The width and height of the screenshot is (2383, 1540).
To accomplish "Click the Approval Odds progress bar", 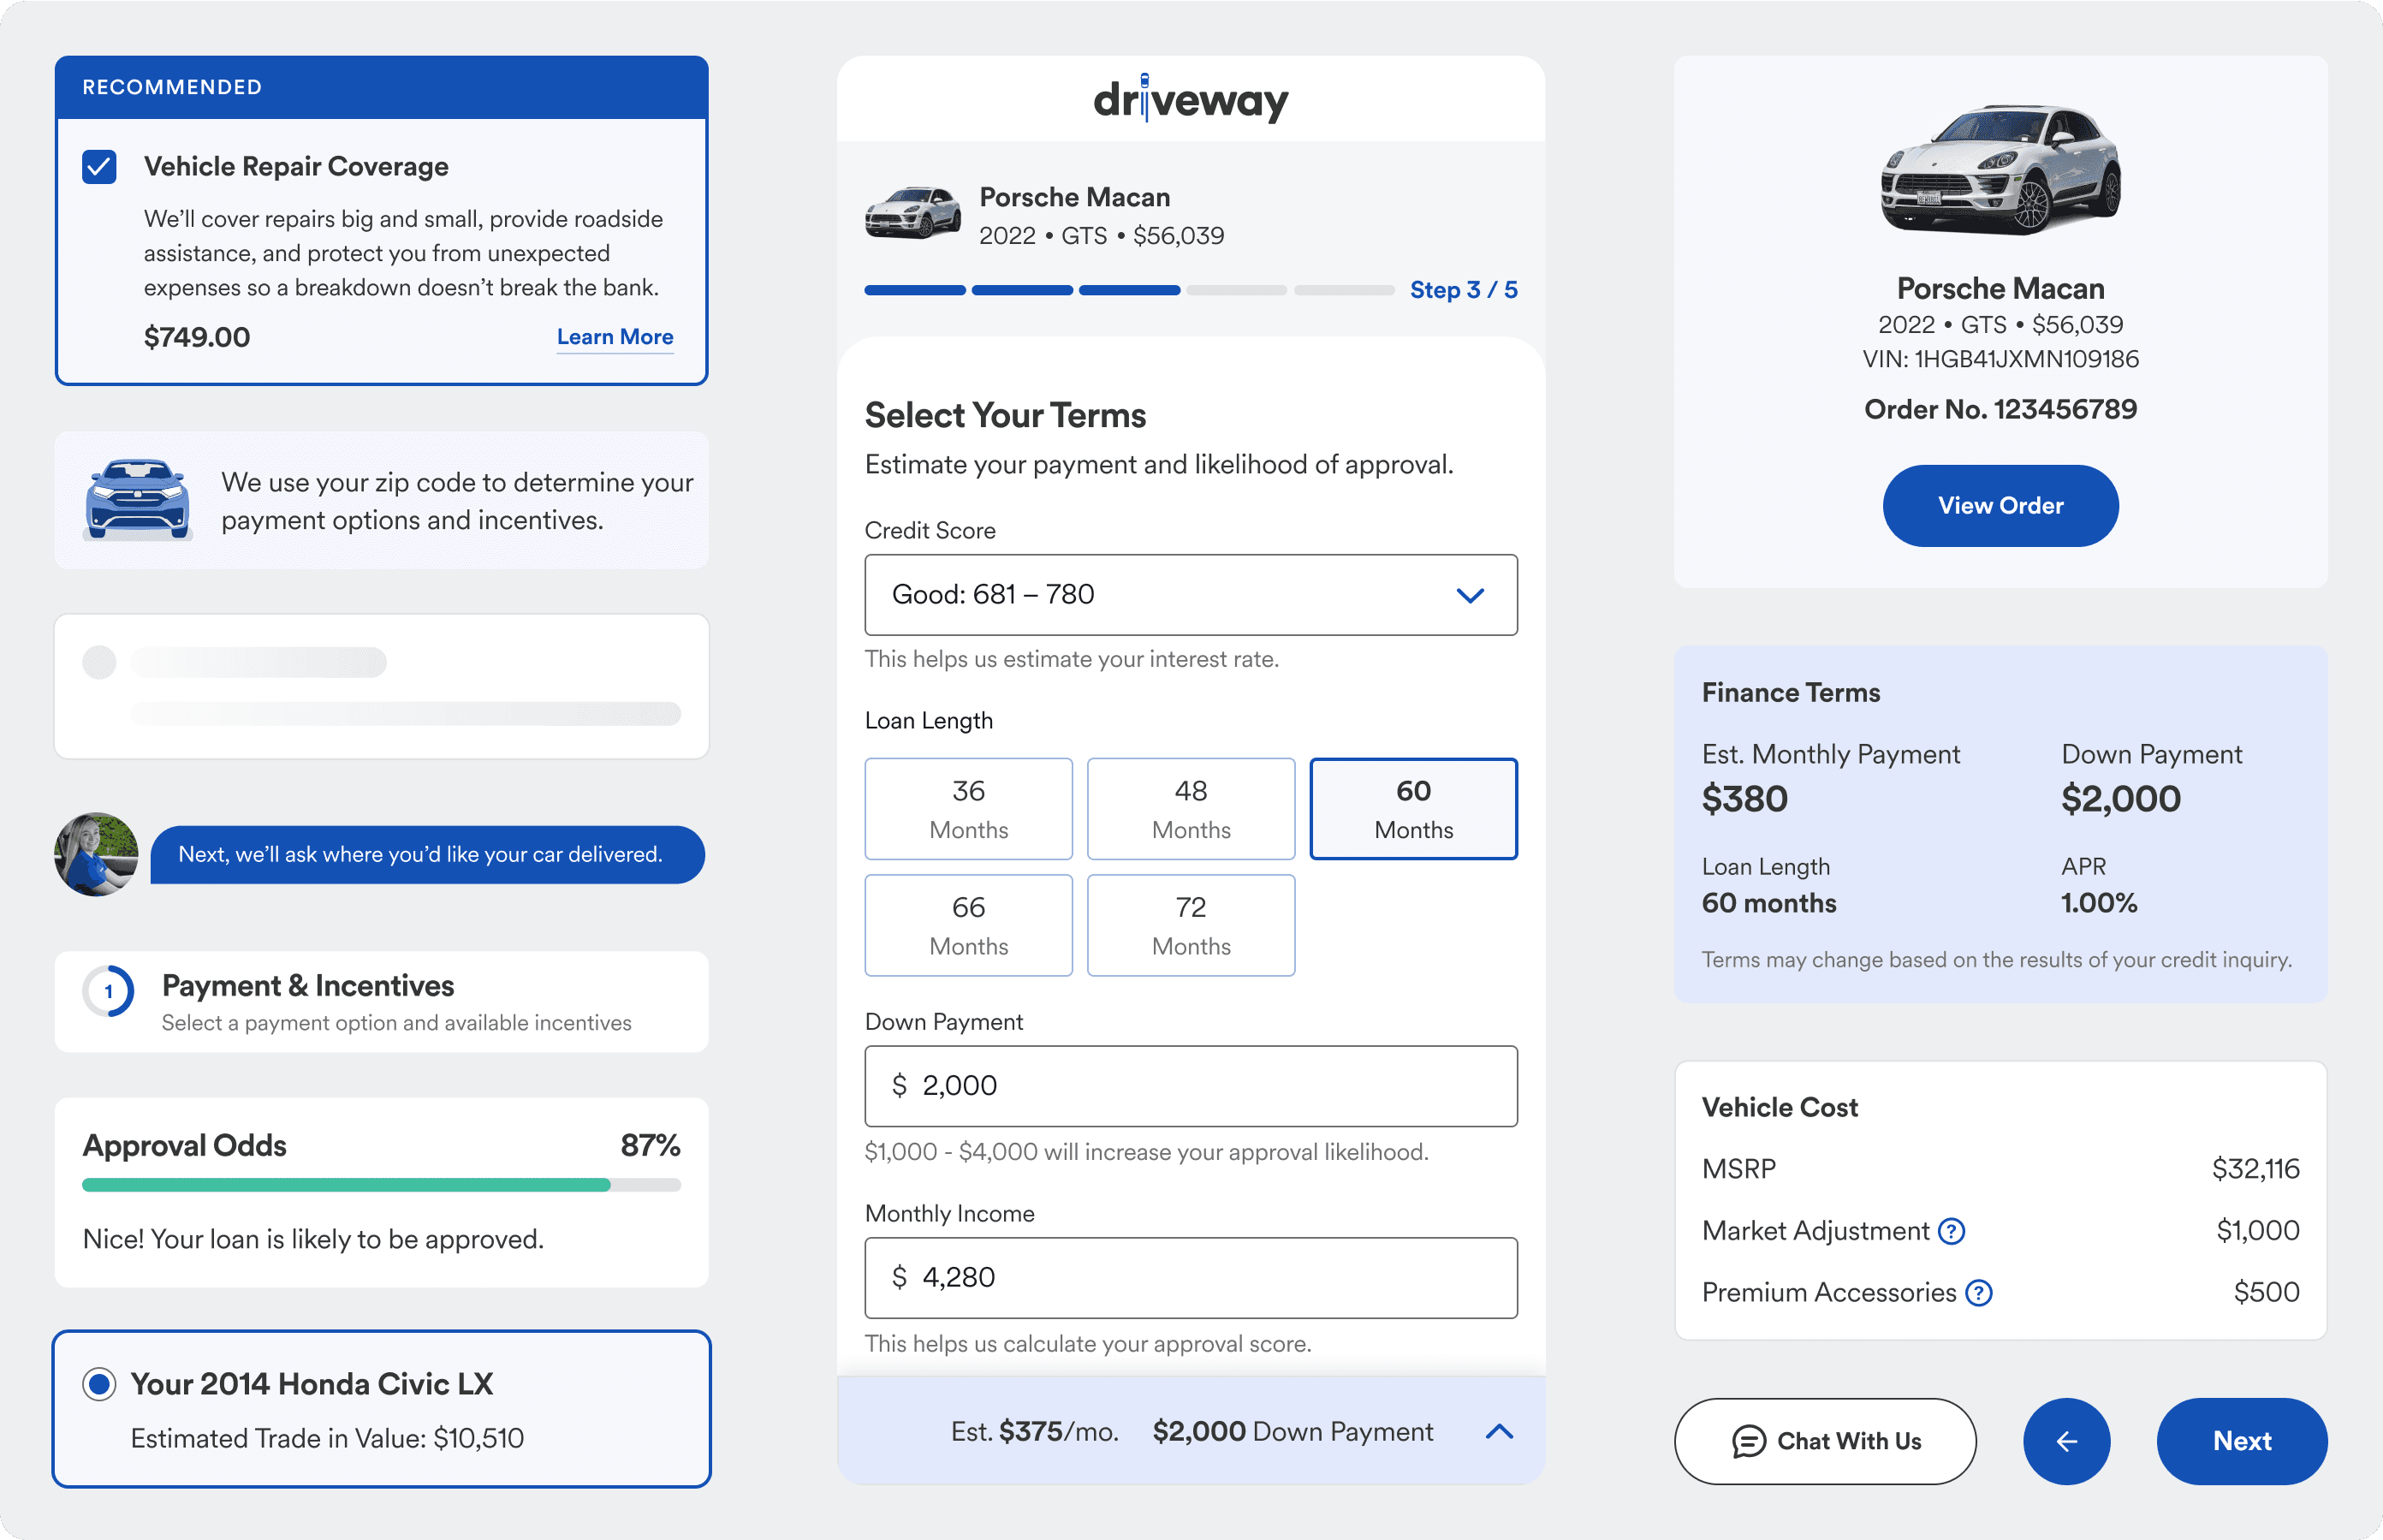I will 381,1185.
